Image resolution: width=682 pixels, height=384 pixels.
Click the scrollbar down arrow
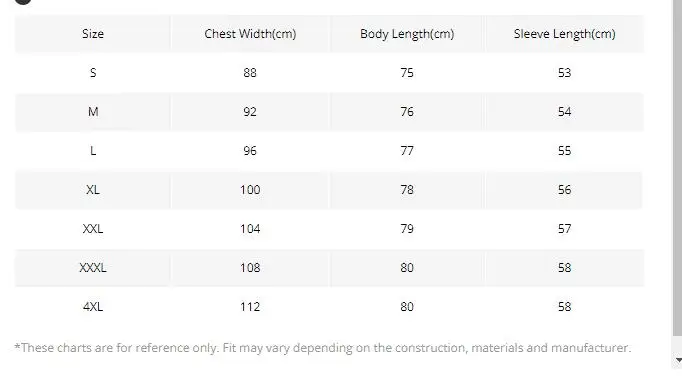pos(678,360)
